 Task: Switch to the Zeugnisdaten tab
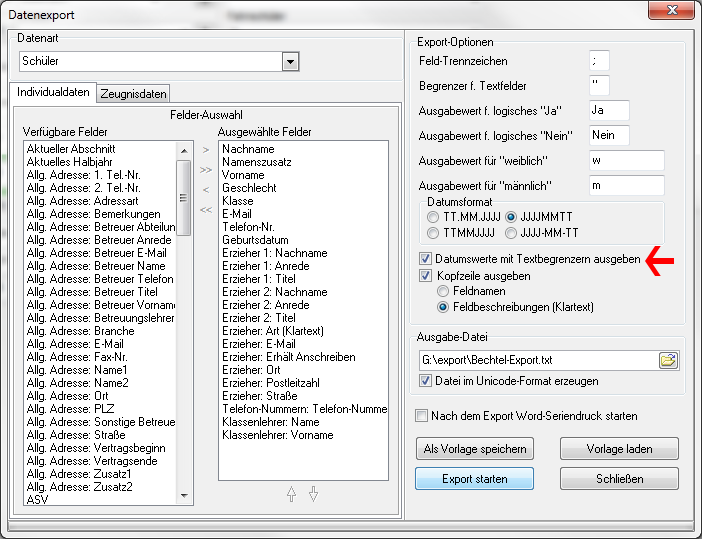coord(134,93)
